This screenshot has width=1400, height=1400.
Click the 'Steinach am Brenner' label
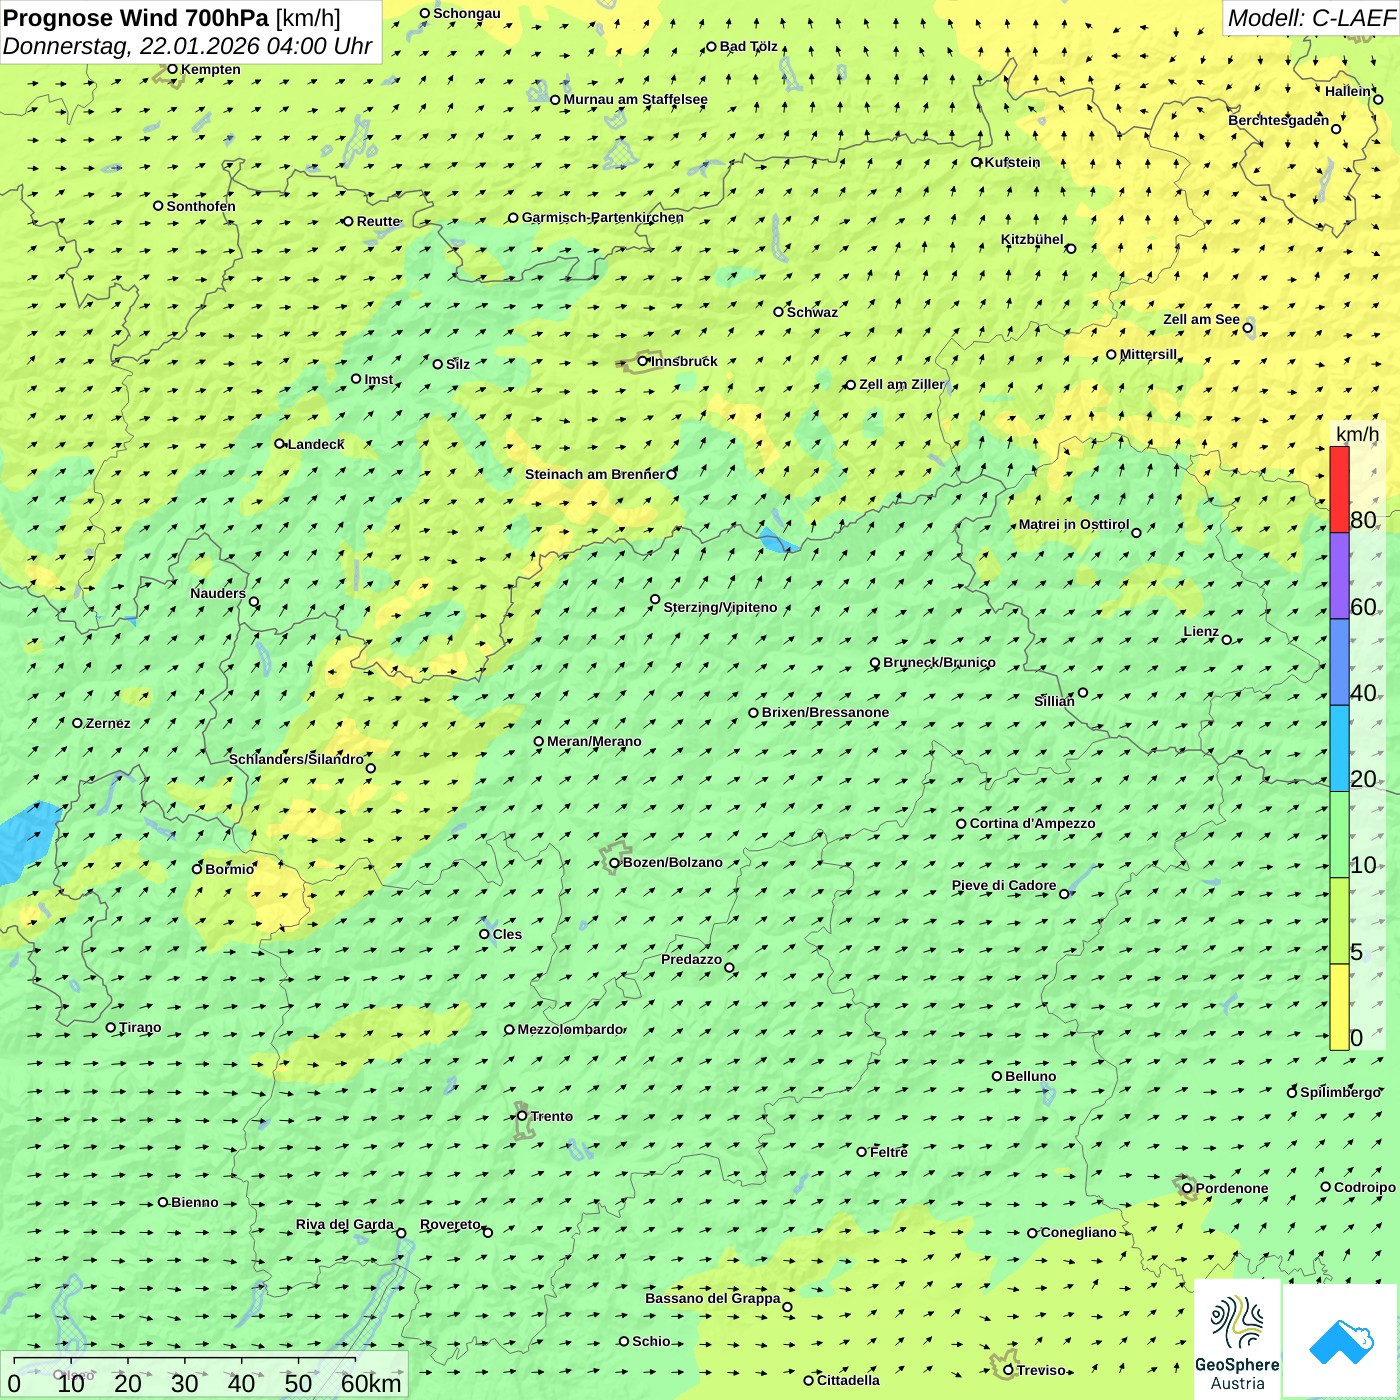pyautogui.click(x=594, y=474)
